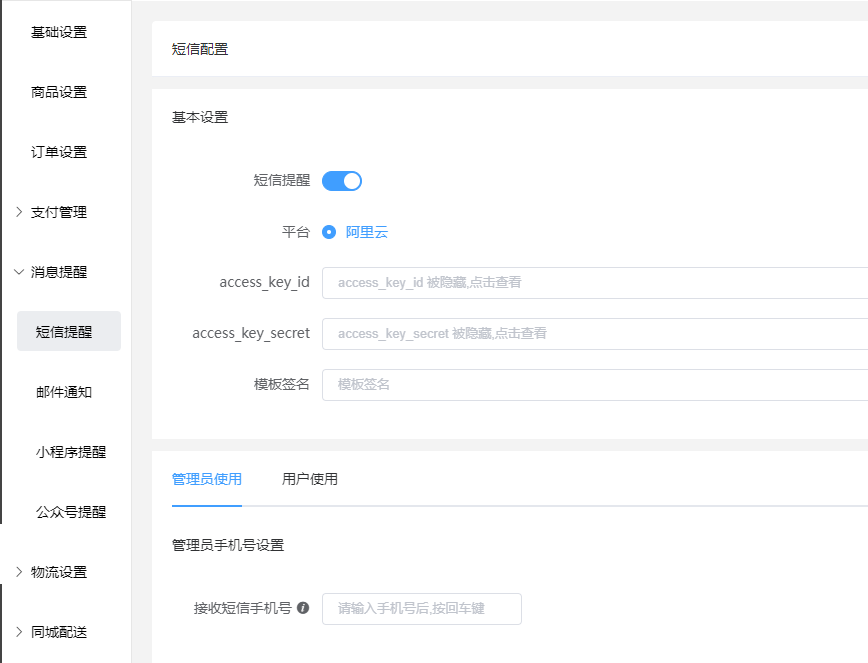This screenshot has width=868, height=663.
Task: Expand the 物流设置 chevron
Action: click(19, 572)
